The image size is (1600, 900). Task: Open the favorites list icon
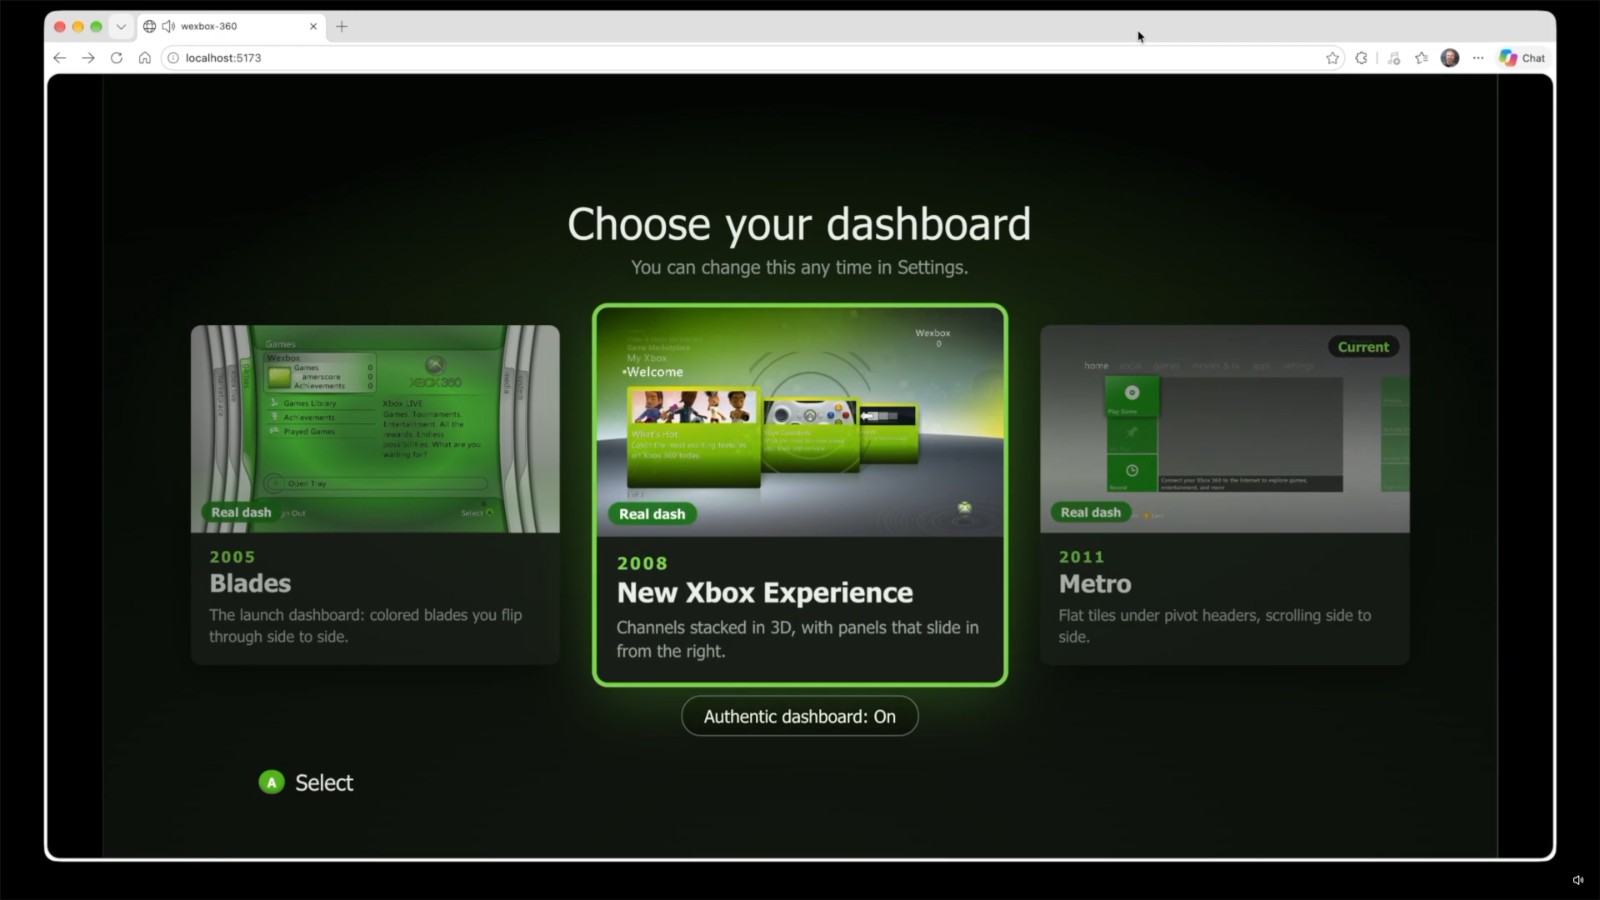(x=1421, y=58)
